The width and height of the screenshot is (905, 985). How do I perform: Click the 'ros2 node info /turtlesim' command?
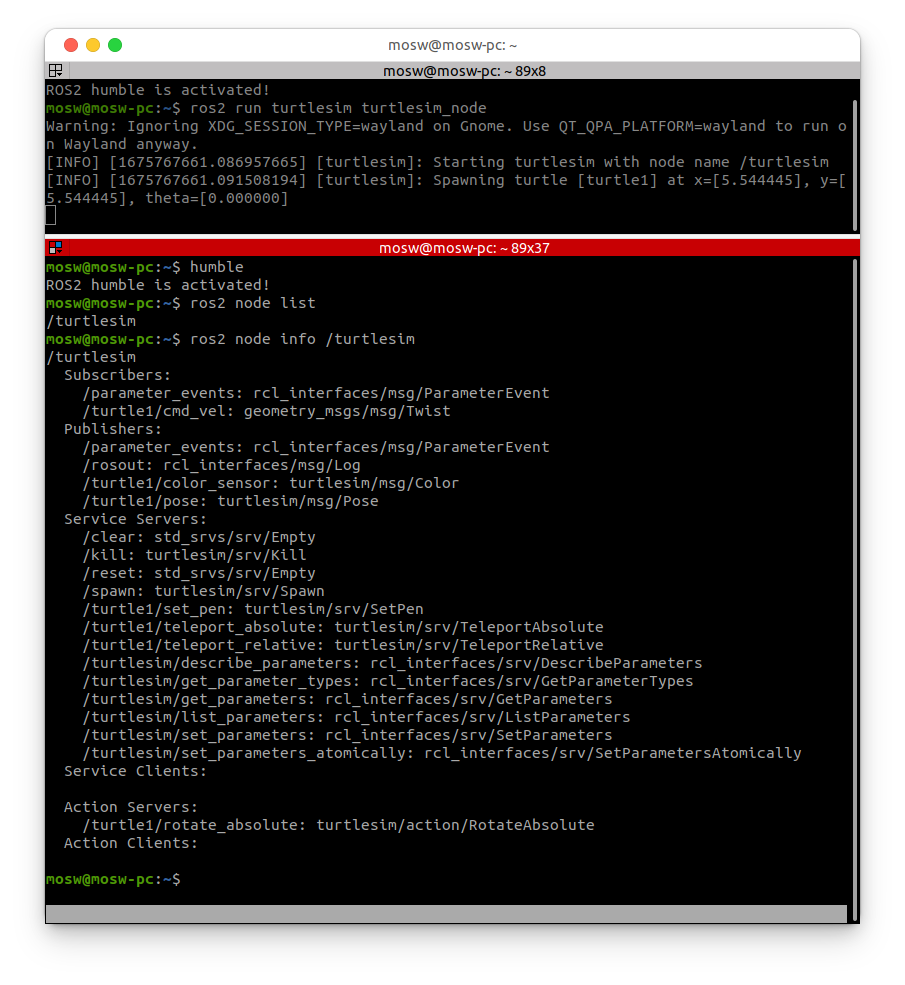302,339
